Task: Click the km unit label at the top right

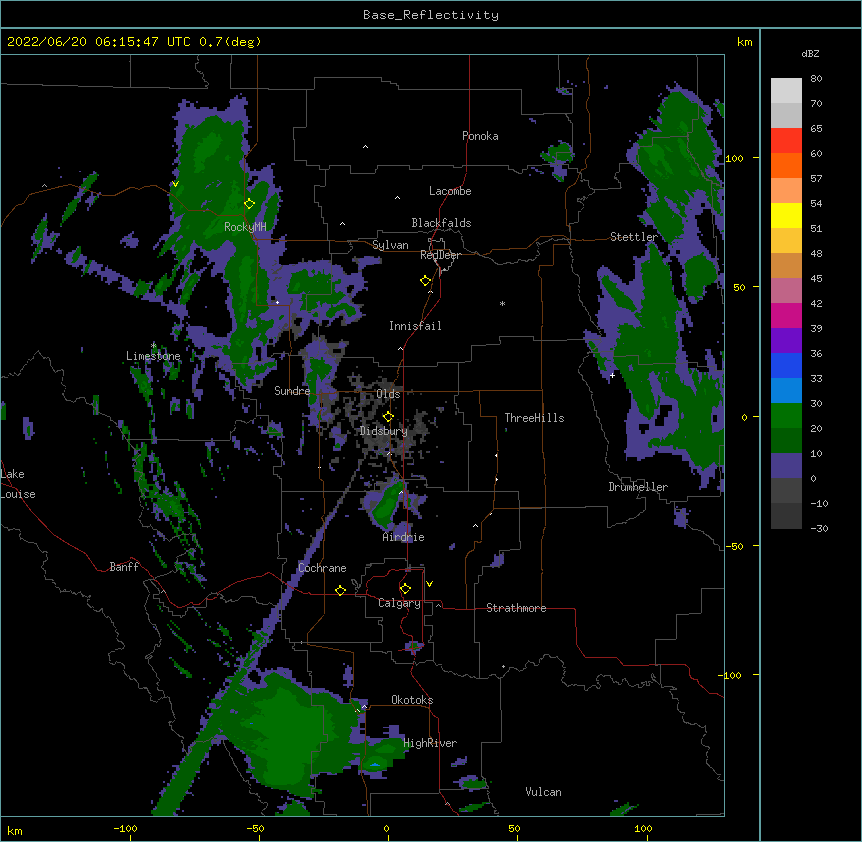Action: tap(745, 42)
